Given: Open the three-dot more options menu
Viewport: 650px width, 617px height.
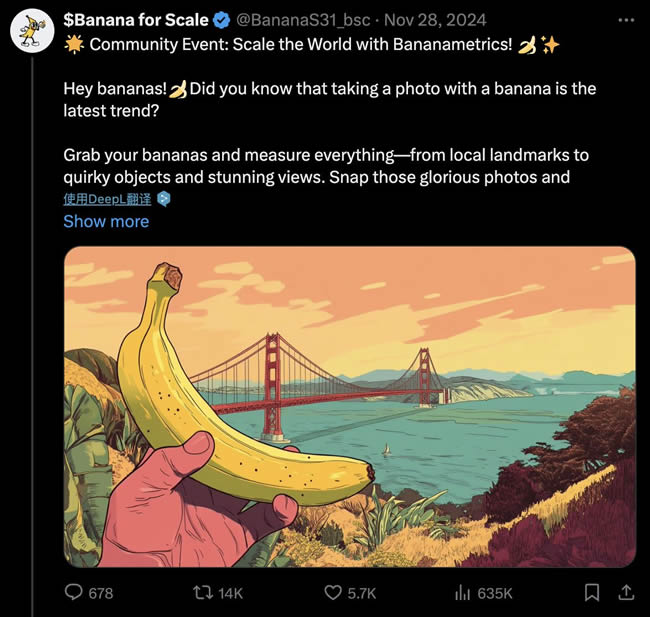Looking at the screenshot, I should [627, 19].
